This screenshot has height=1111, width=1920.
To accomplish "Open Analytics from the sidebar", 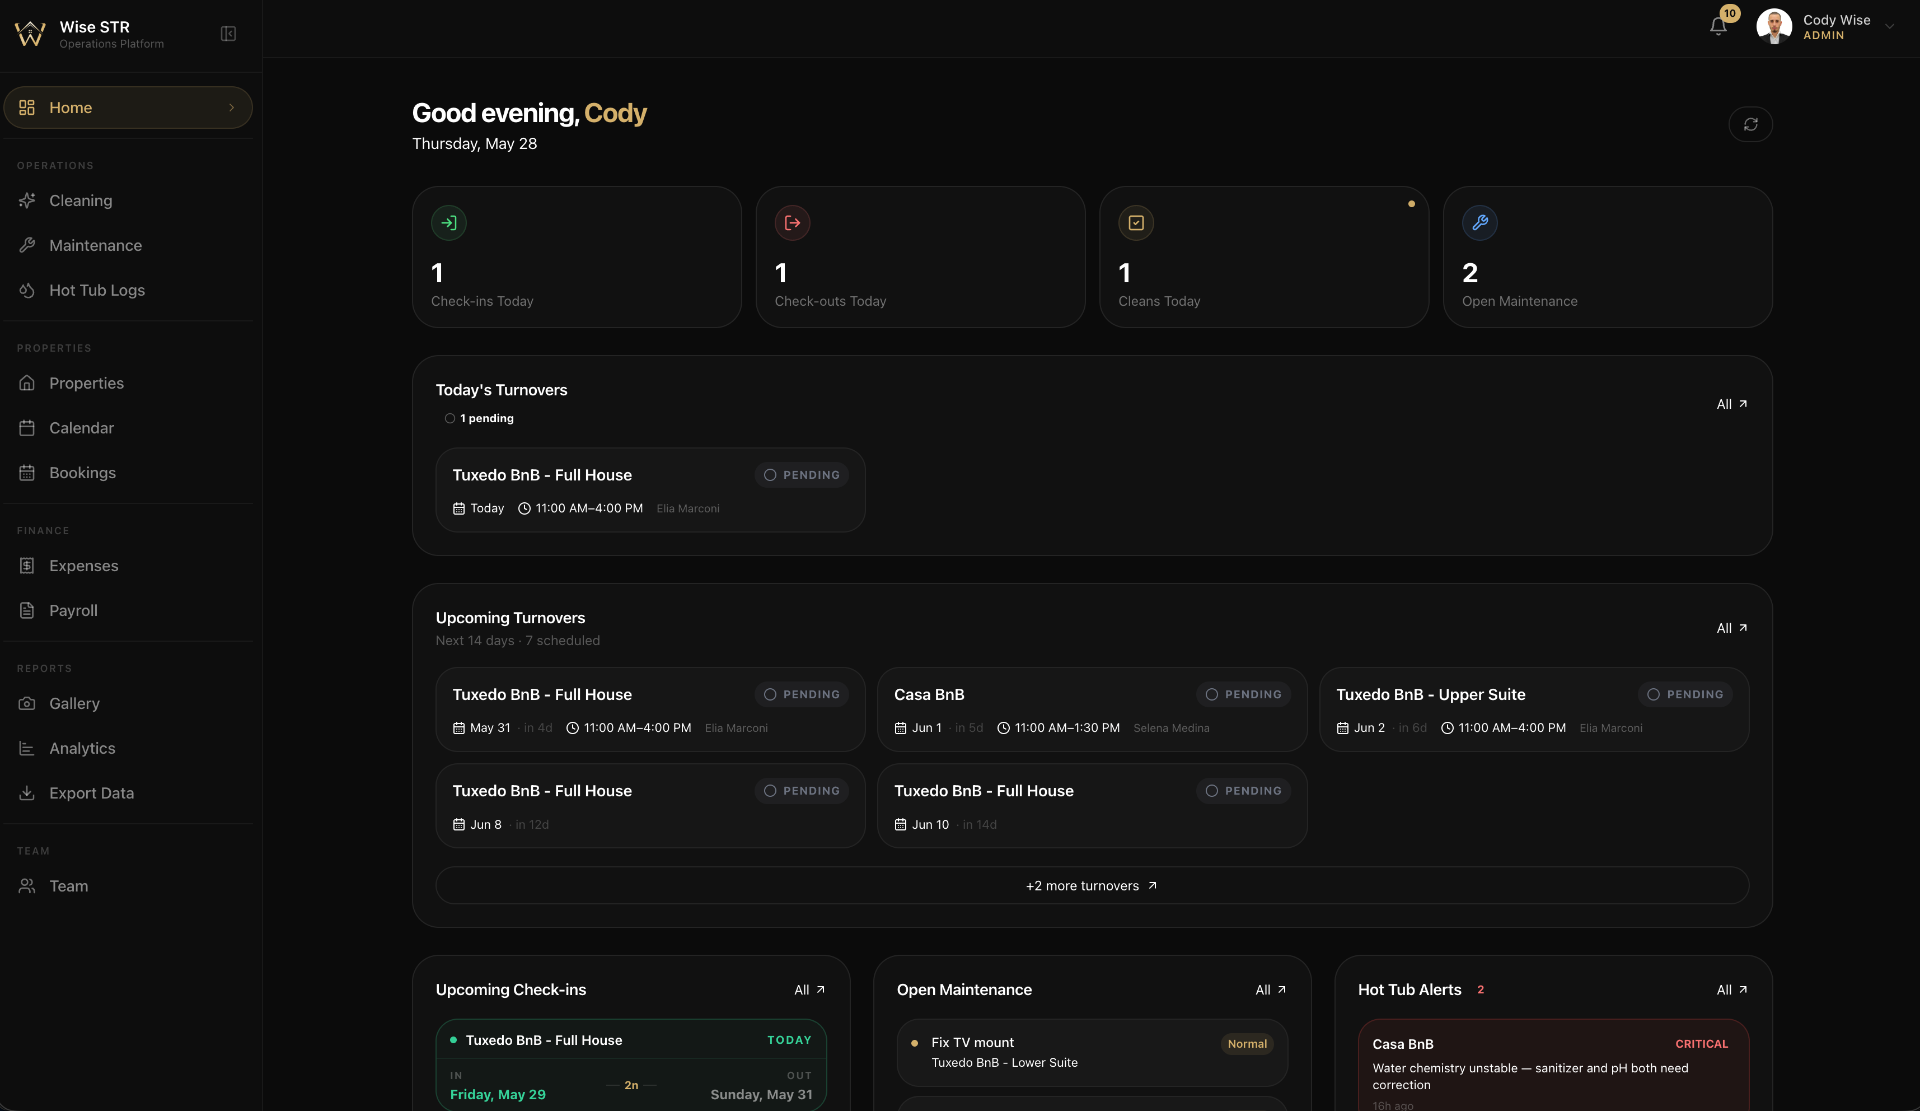I will point(128,748).
